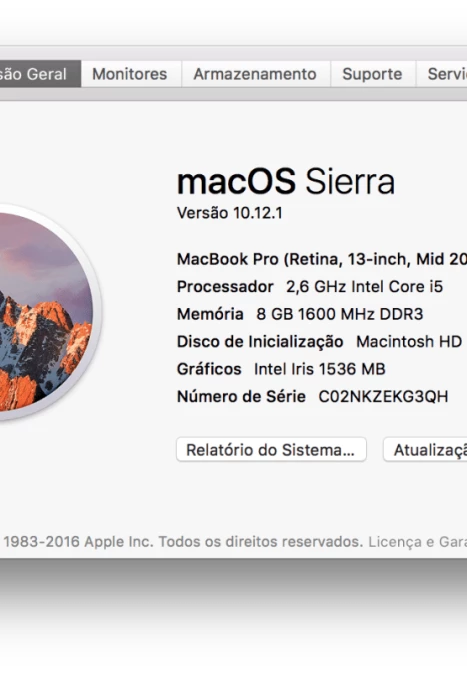The width and height of the screenshot is (467, 674).
Task: Click the 2,6 GHz Intel Core i5 value
Action: (x=365, y=287)
